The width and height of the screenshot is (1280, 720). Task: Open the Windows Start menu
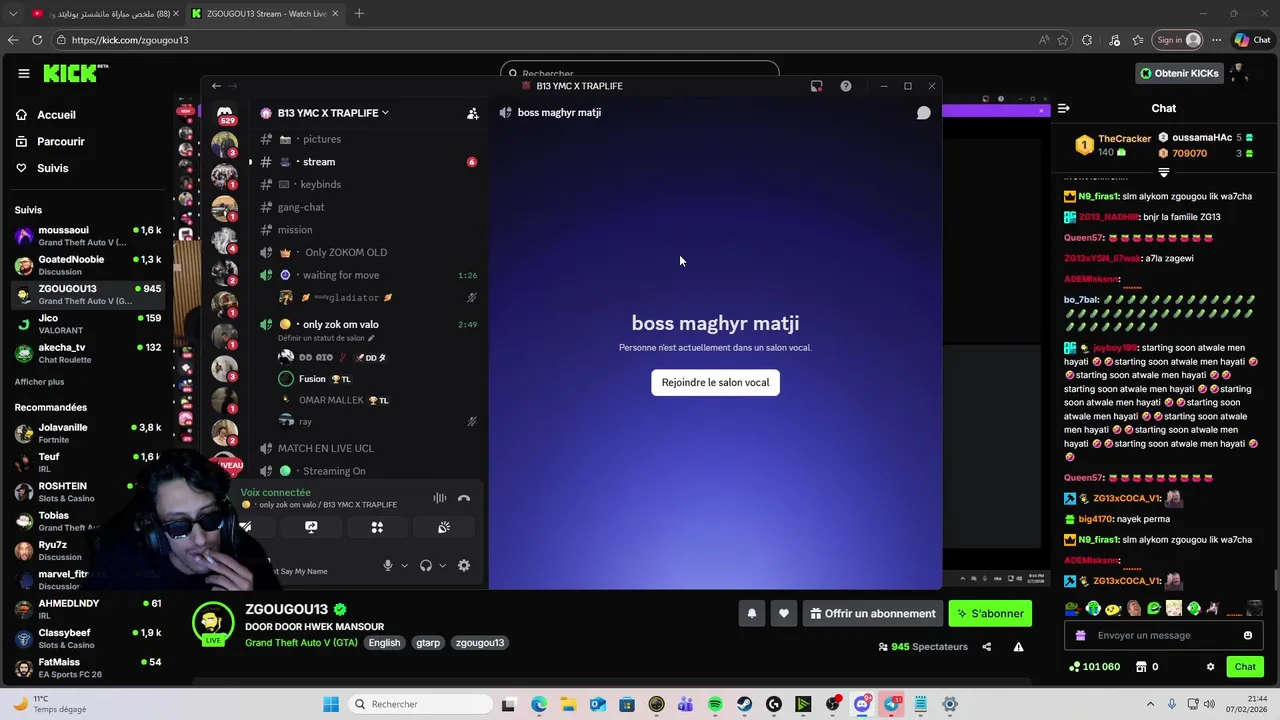point(331,704)
